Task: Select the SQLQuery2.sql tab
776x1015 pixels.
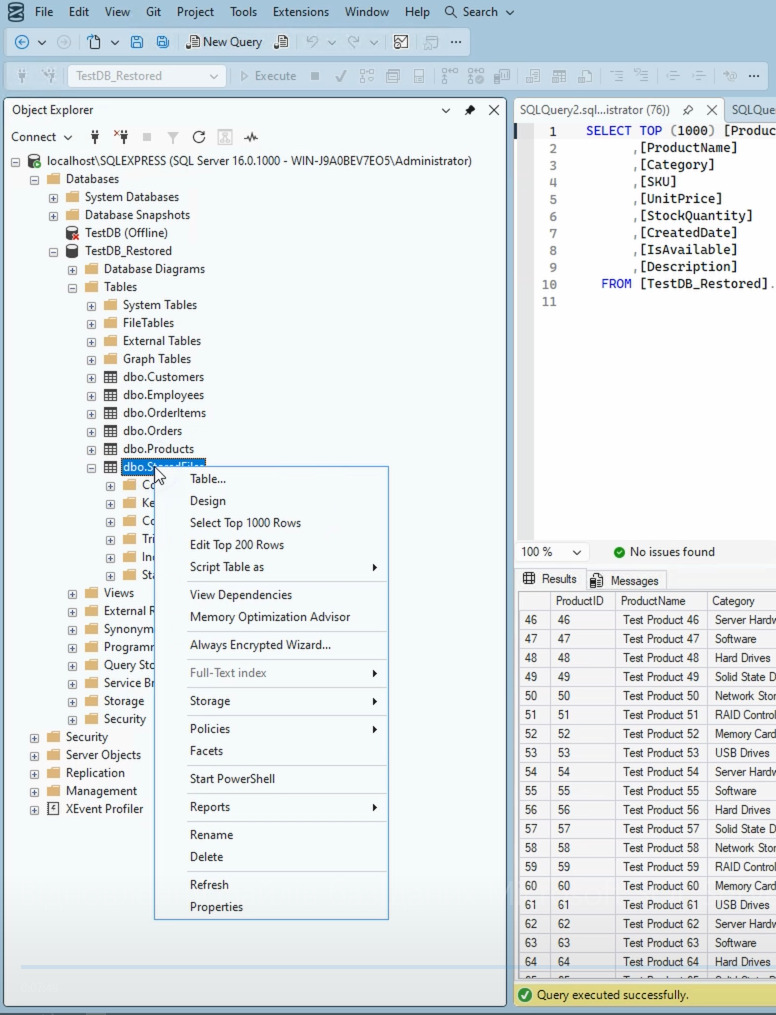Action: (x=594, y=110)
